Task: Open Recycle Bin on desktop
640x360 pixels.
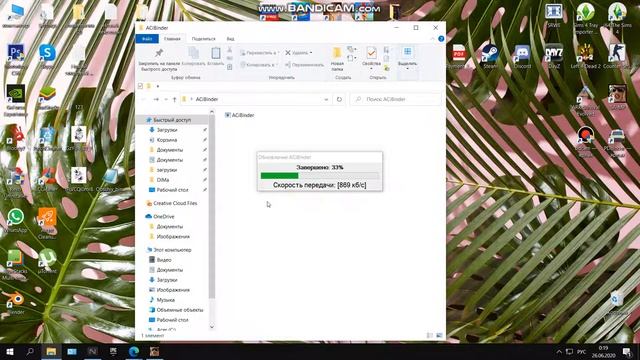Action: 616,303
